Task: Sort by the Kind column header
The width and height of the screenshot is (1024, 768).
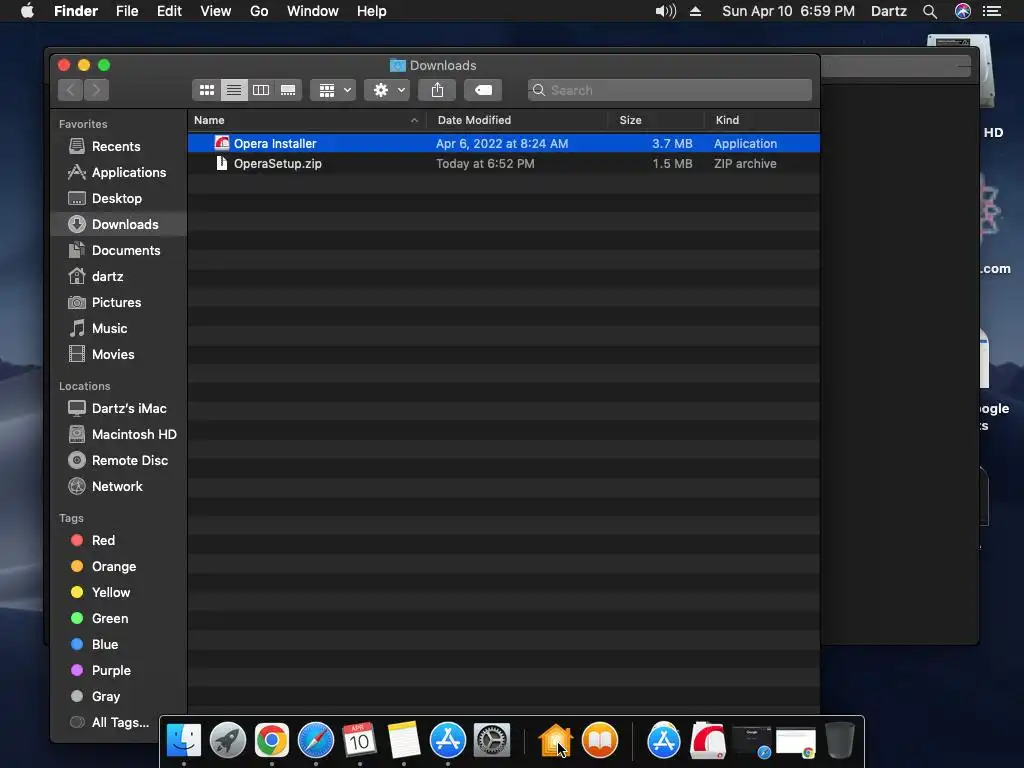Action: (x=762, y=120)
